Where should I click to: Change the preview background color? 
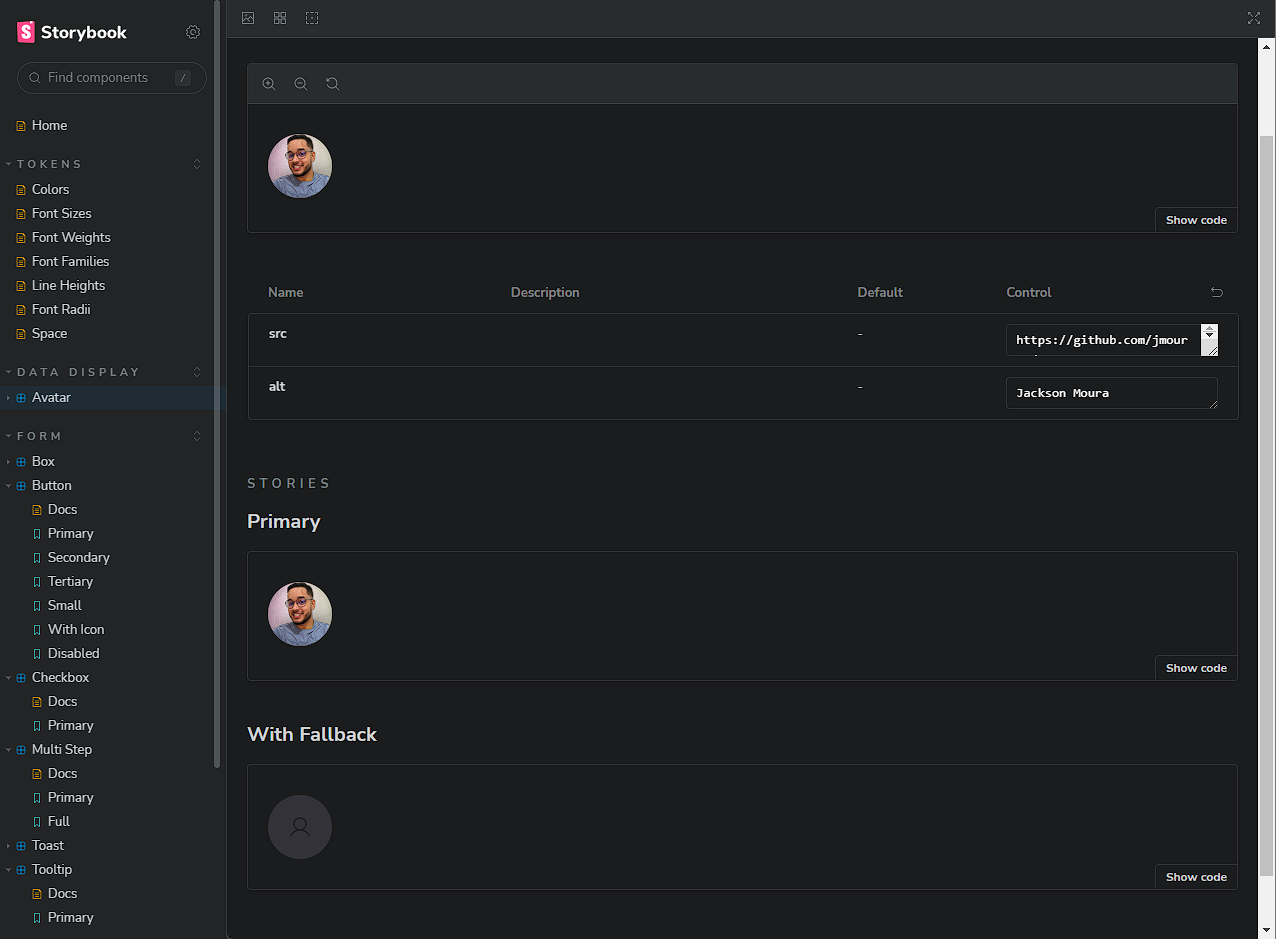point(248,18)
